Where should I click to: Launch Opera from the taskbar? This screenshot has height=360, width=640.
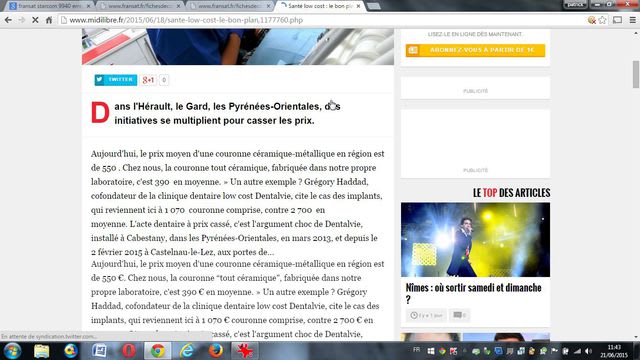pos(129,351)
